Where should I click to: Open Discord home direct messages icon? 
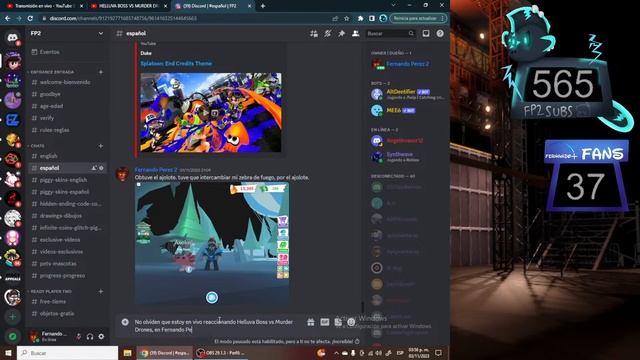pyautogui.click(x=13, y=38)
